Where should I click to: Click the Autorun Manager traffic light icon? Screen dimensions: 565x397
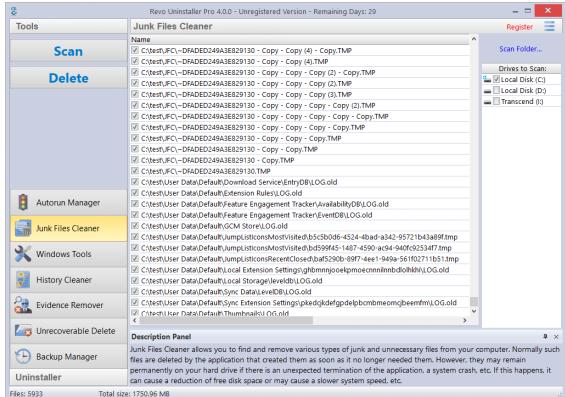pyautogui.click(x=23, y=202)
